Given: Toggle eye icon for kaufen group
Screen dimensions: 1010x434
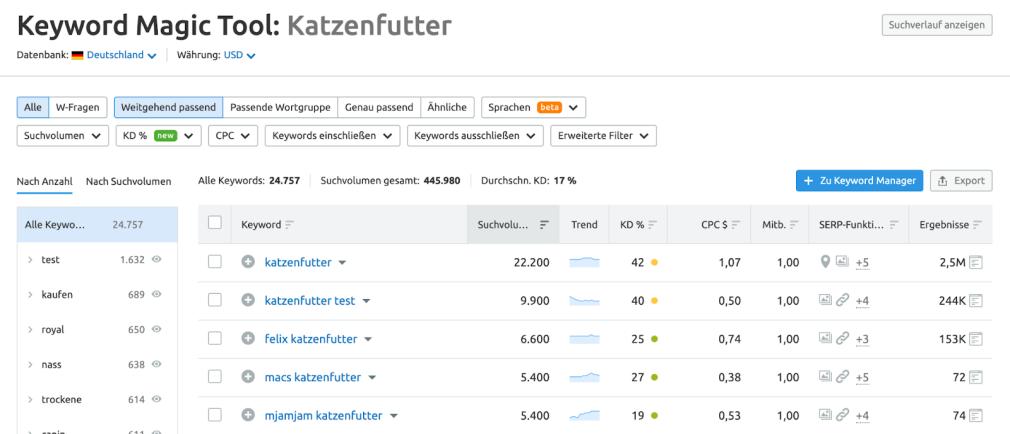Looking at the screenshot, I should 156,294.
